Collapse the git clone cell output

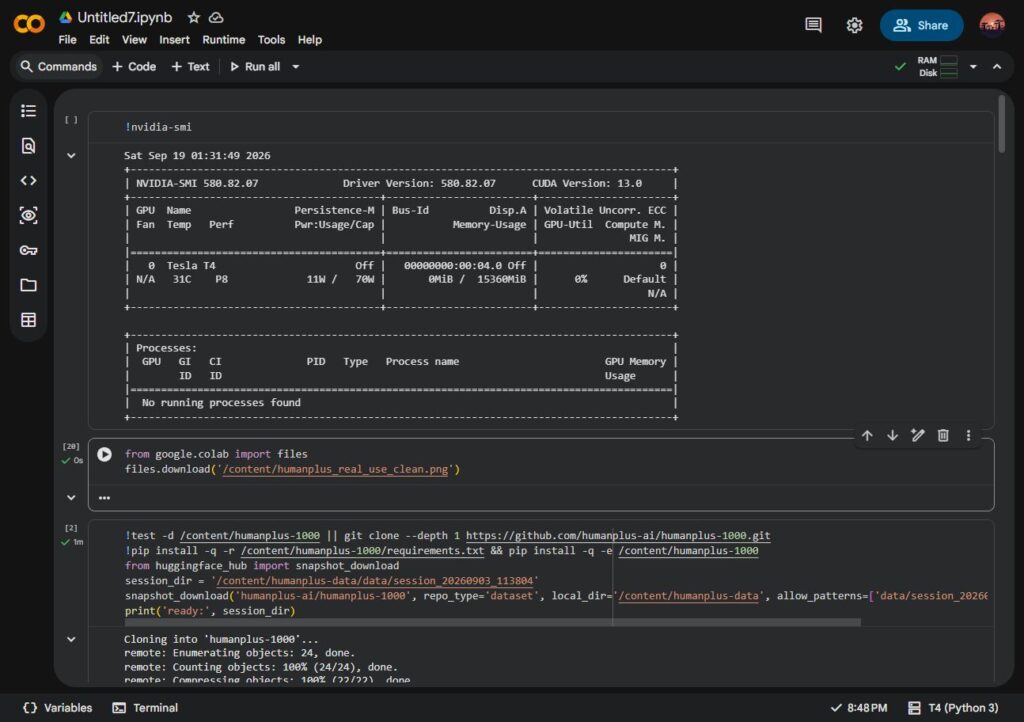coord(71,639)
